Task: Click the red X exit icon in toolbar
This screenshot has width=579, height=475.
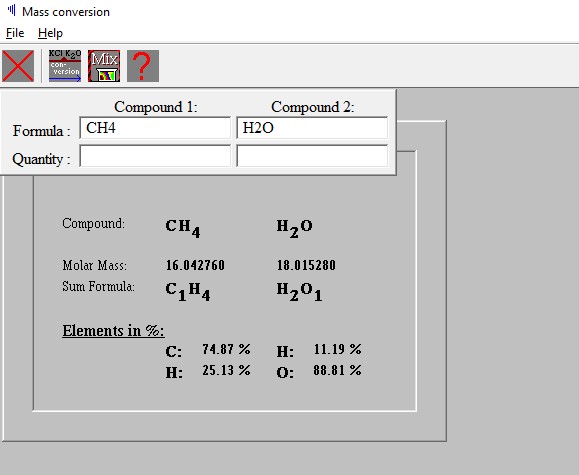Action: point(18,66)
